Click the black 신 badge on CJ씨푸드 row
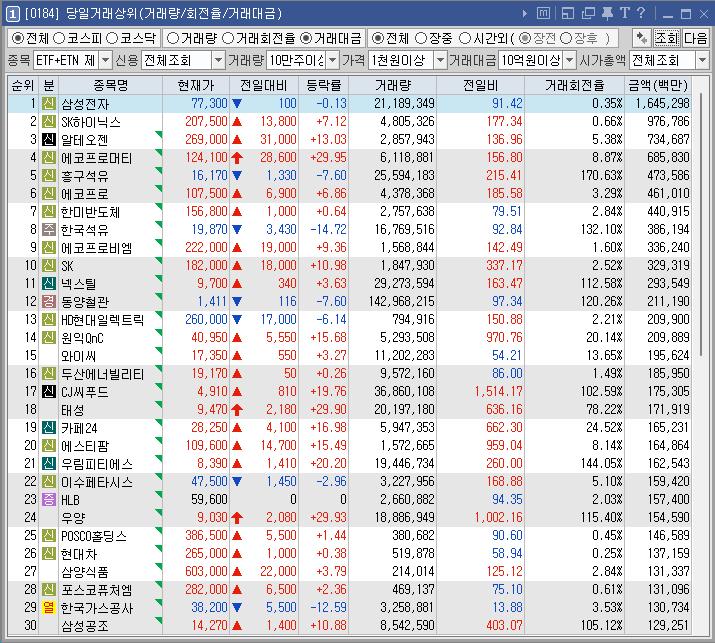Viewport: 715px width, 643px height. point(49,391)
